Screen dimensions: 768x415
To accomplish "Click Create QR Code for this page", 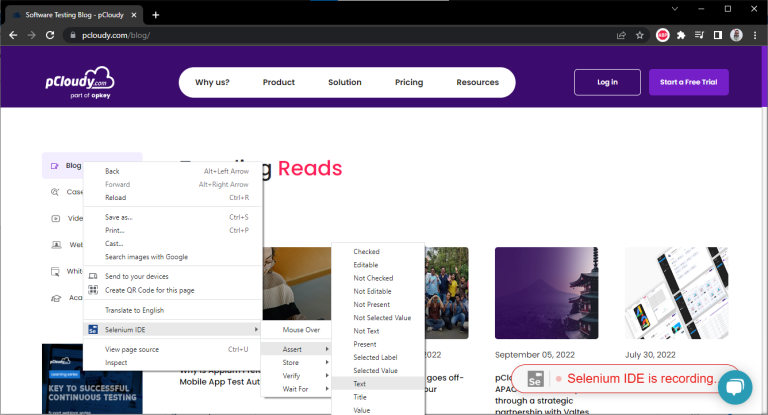I will point(149,290).
